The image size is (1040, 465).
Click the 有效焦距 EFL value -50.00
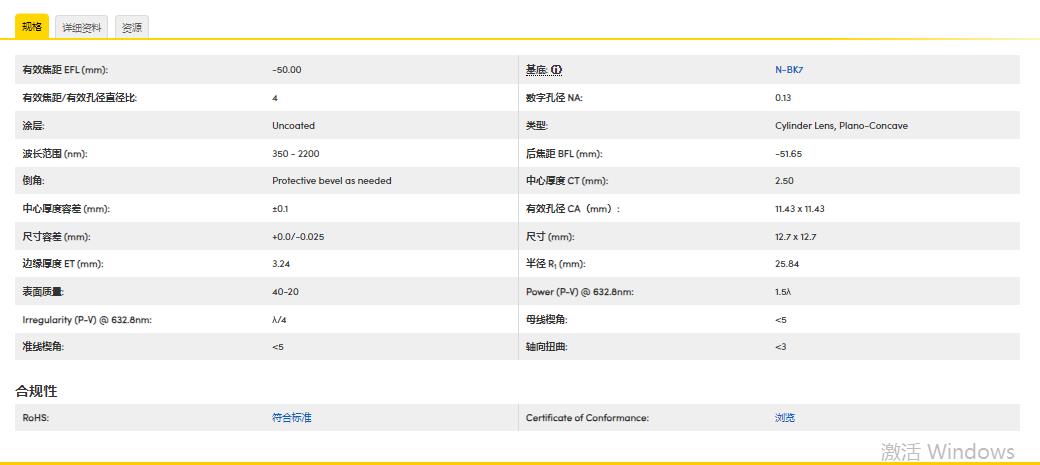(286, 70)
